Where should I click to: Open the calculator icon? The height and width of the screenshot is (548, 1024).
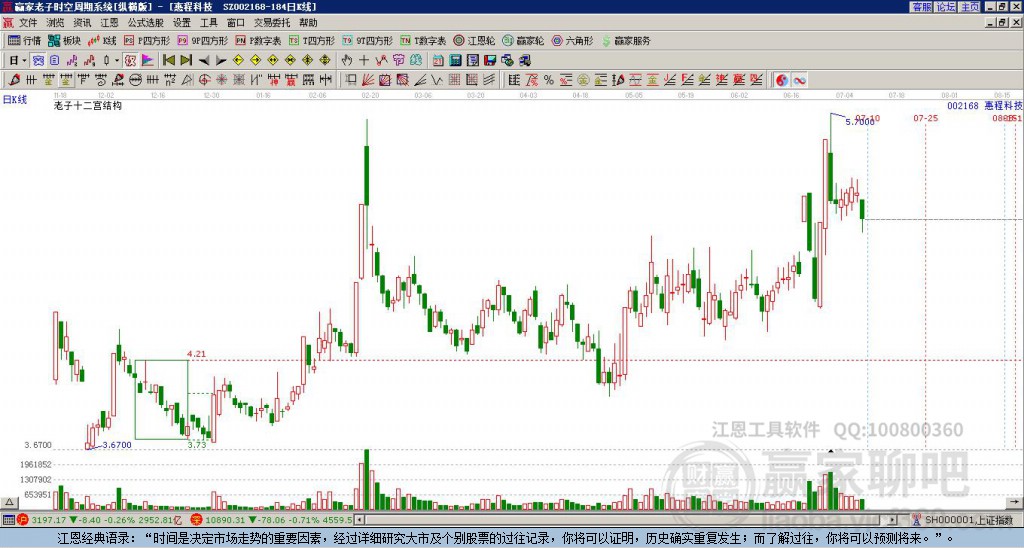pyautogui.click(x=456, y=61)
